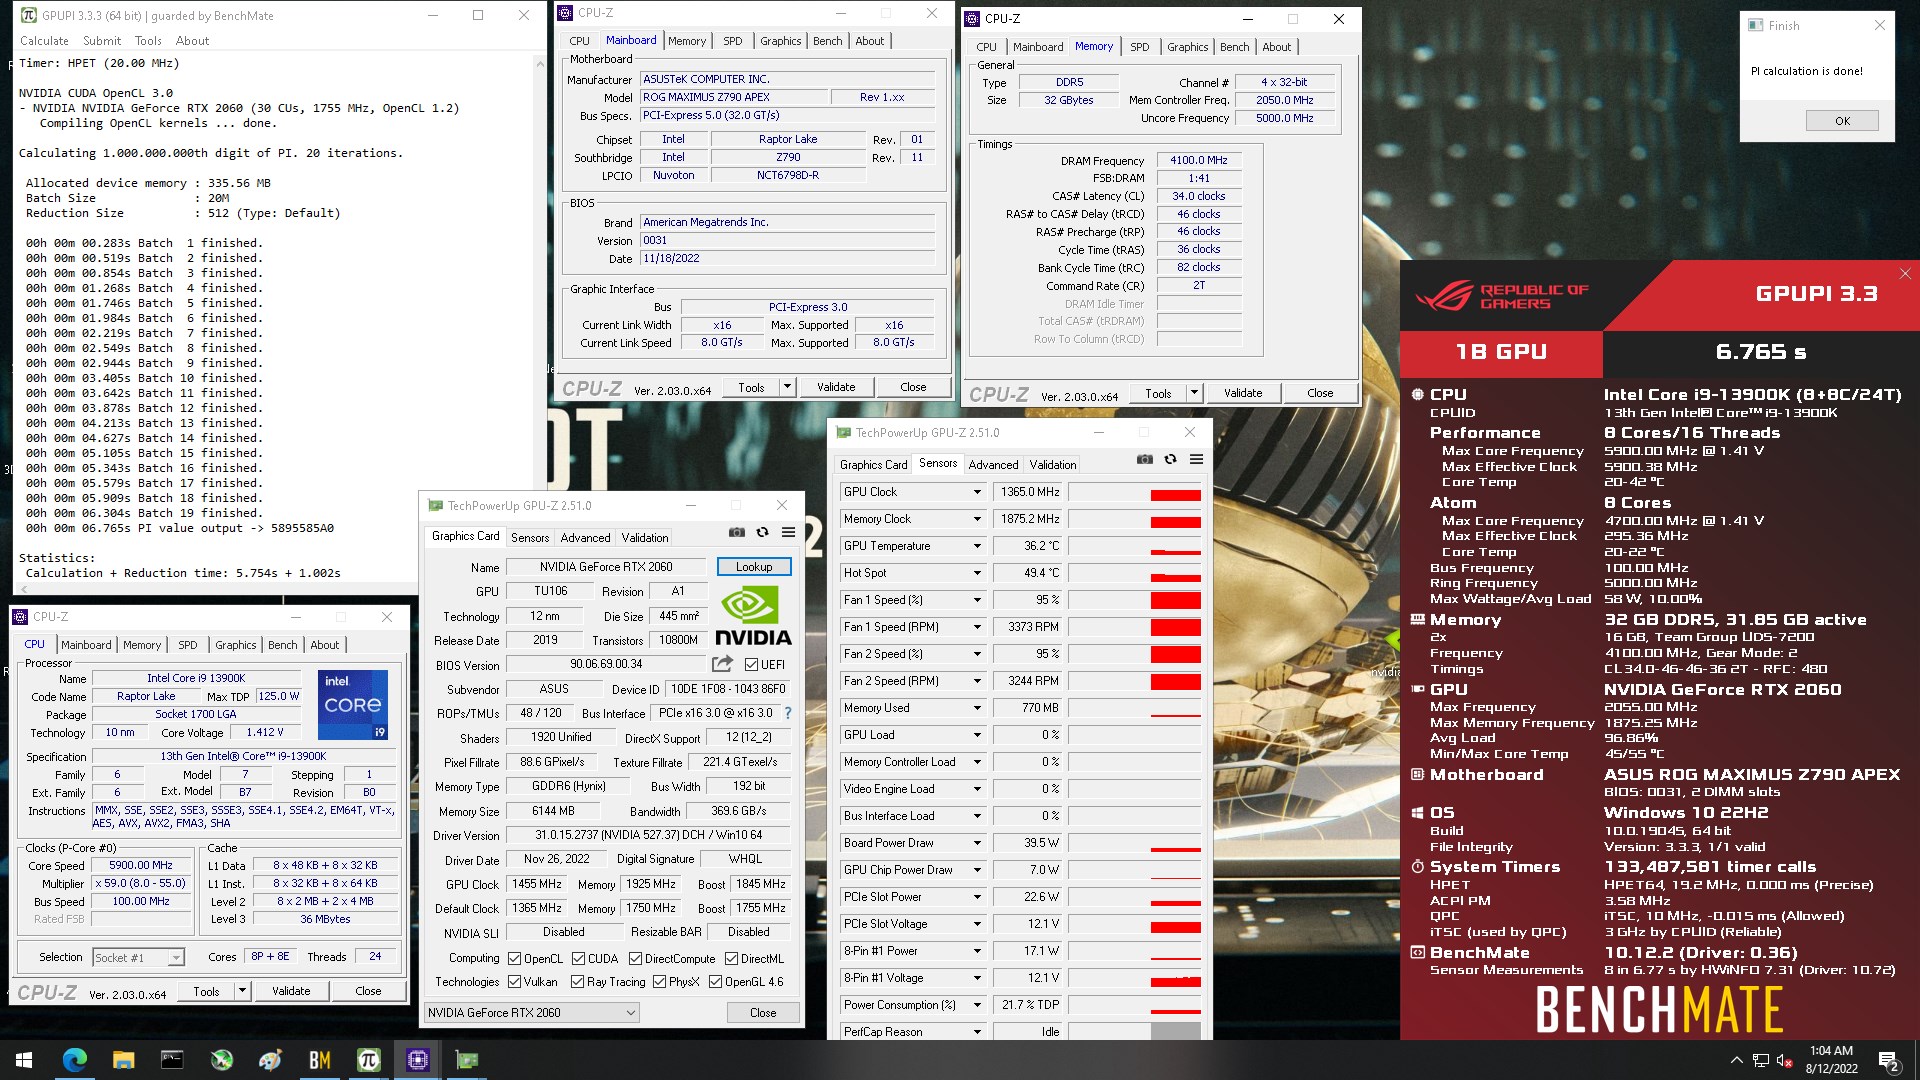Click Close in the CPU tab CPU-Z window

click(368, 991)
